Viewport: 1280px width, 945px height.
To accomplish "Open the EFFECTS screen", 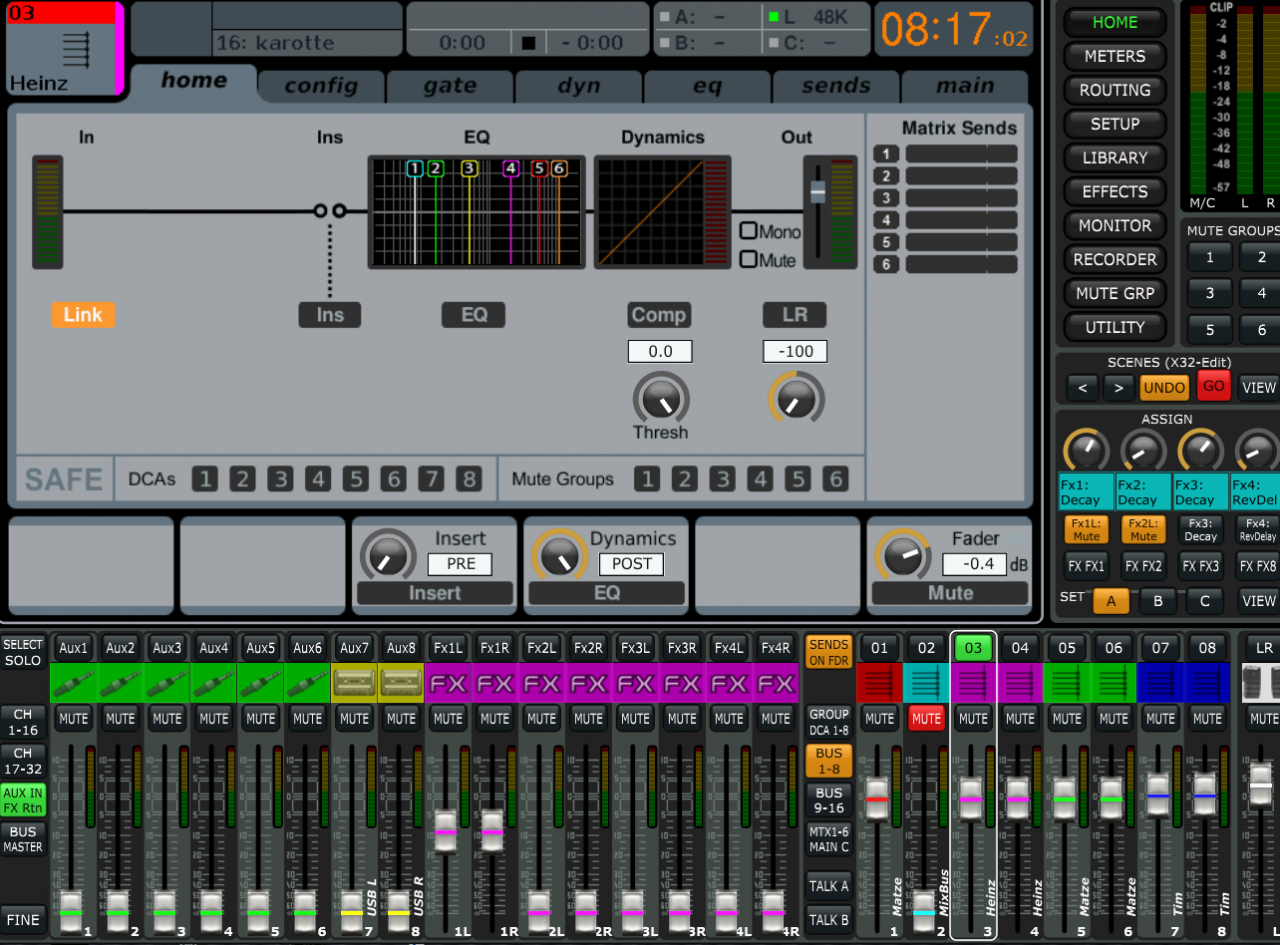I will [1115, 192].
